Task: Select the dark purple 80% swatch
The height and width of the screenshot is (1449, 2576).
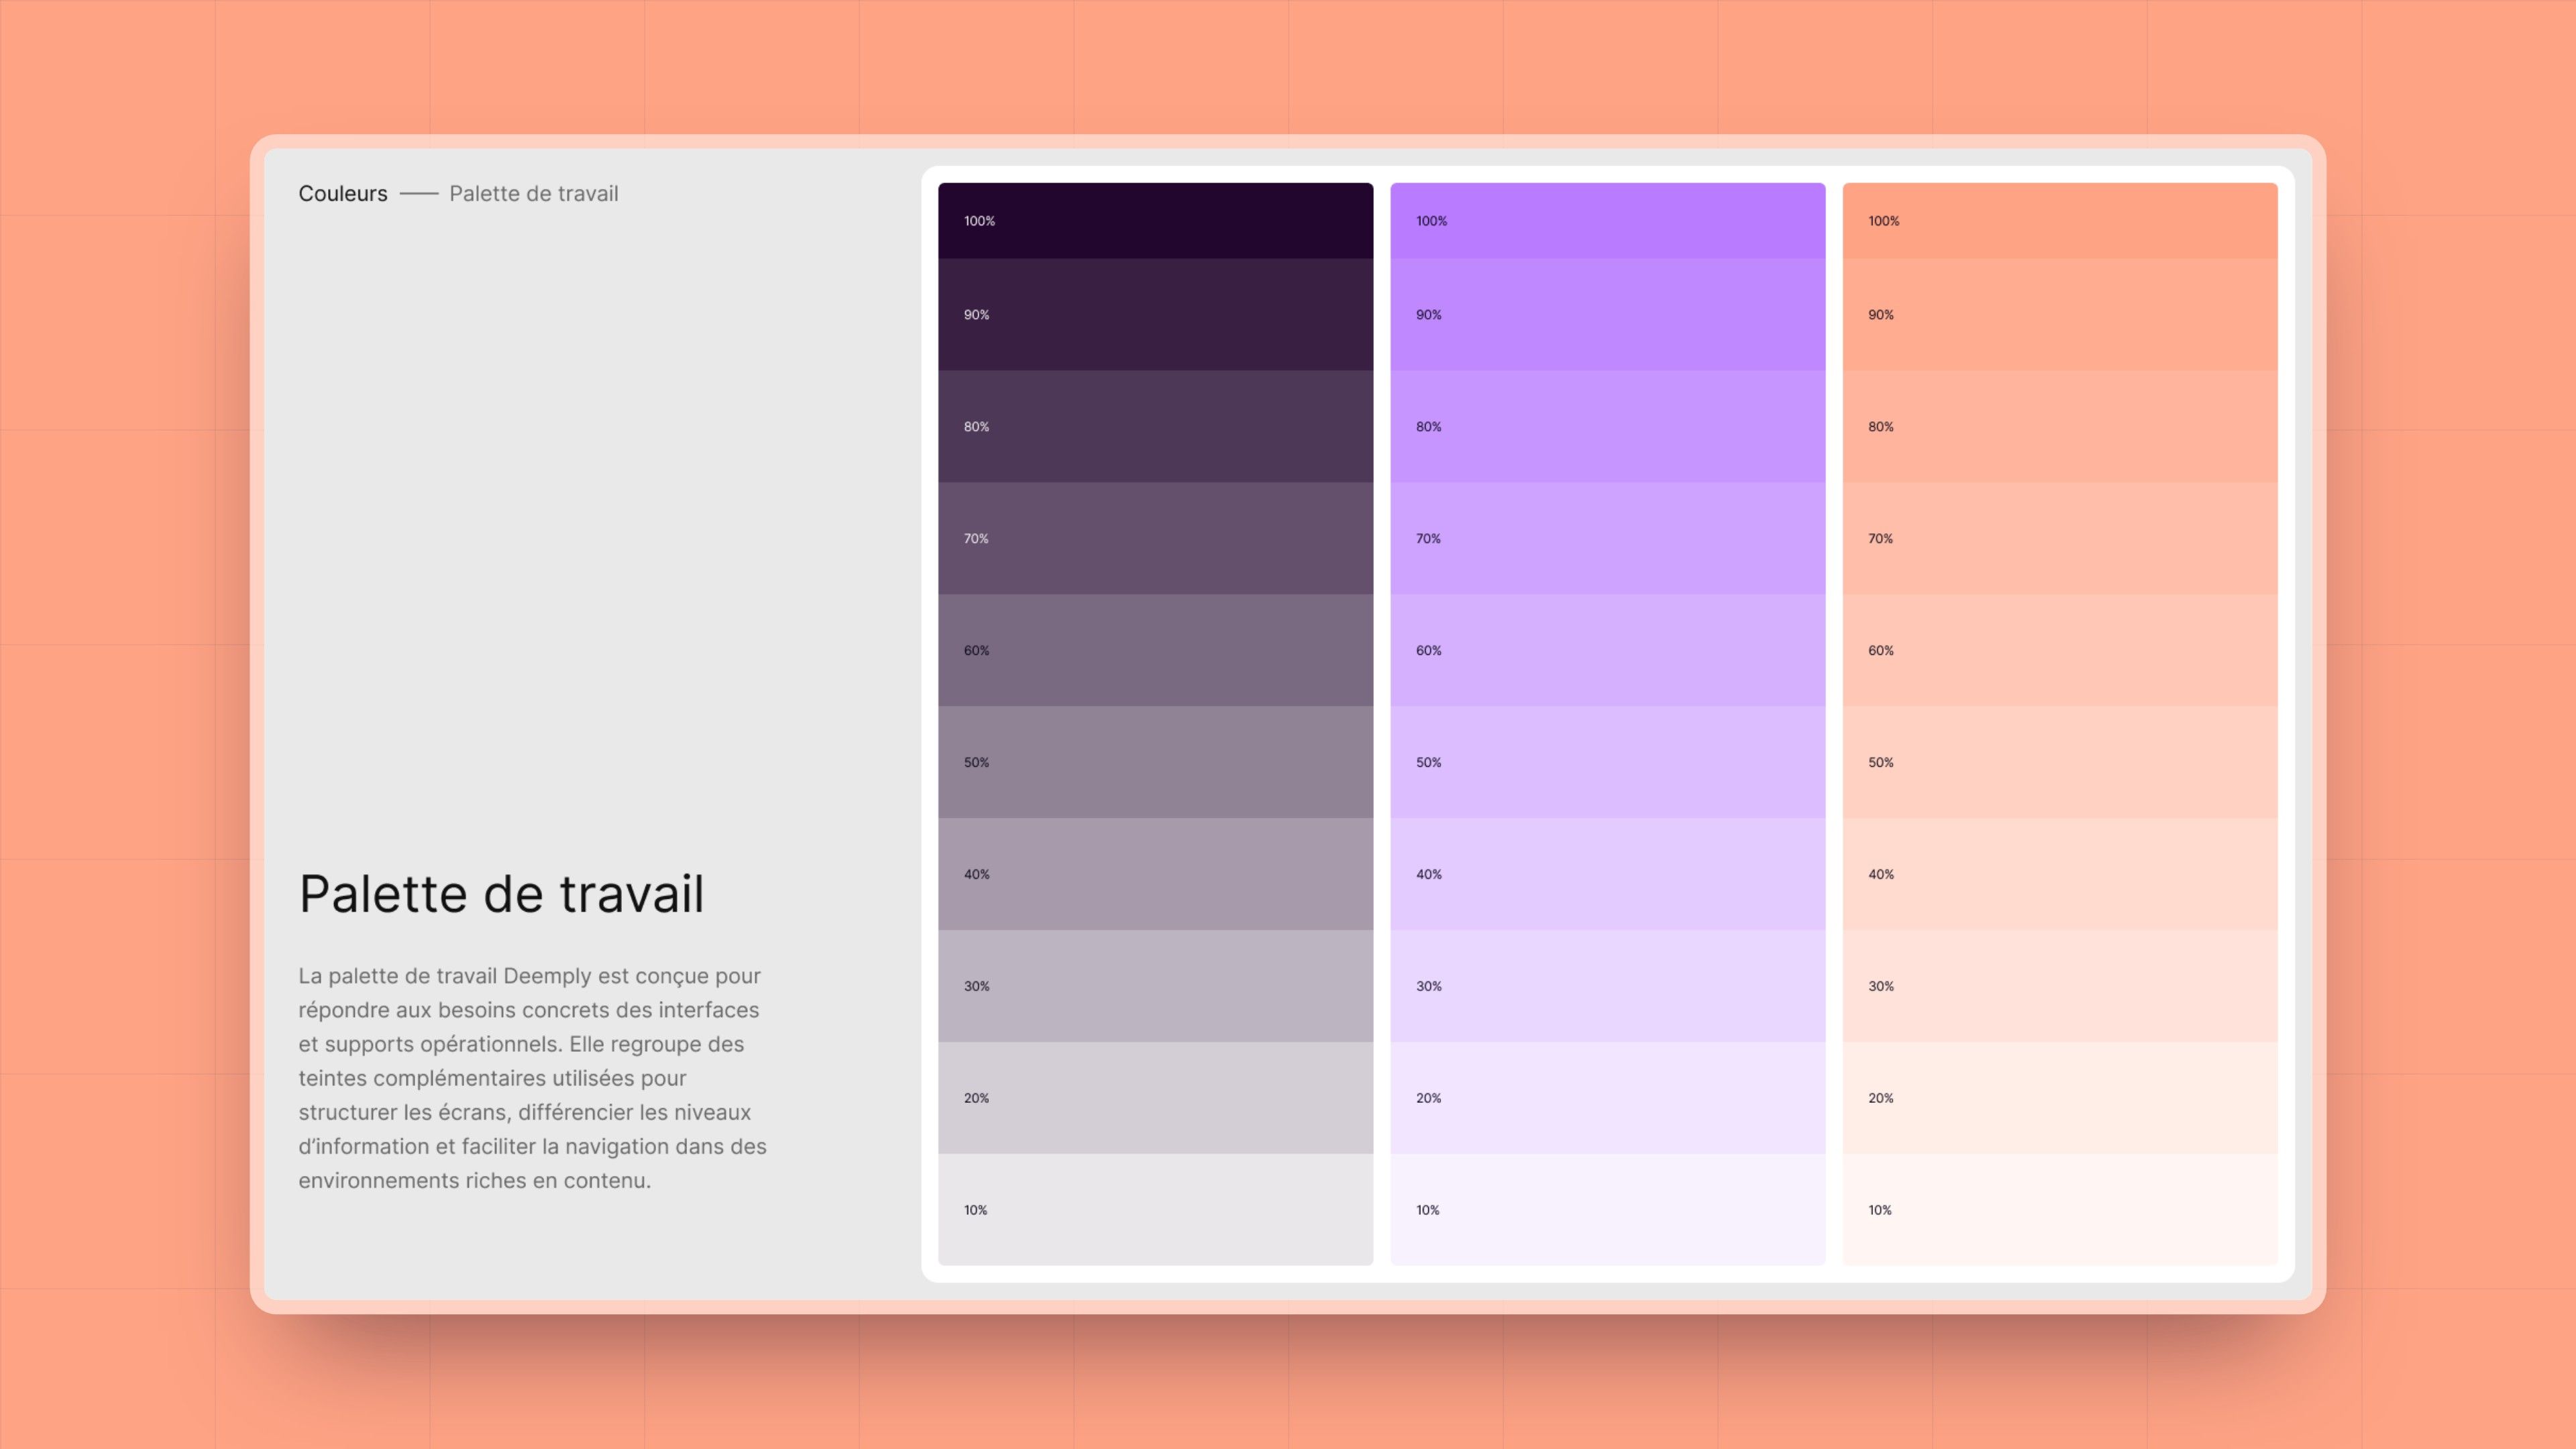Action: [1155, 427]
